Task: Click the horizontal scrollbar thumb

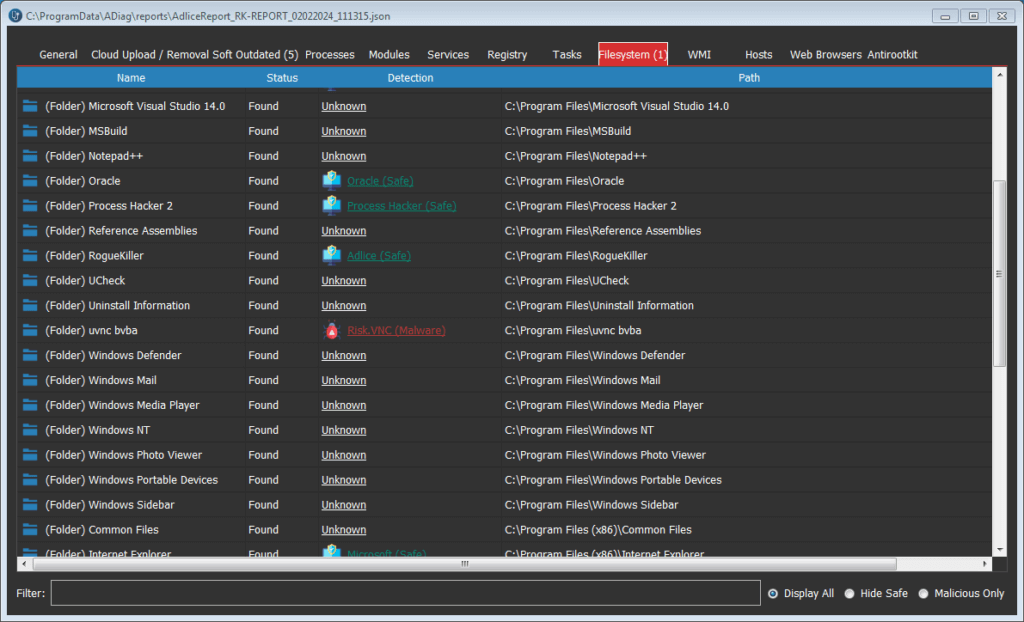Action: point(464,564)
